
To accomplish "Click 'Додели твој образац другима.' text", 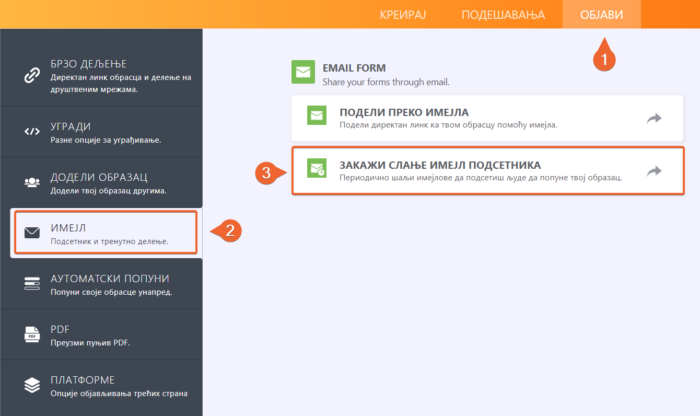I will pos(108,191).
